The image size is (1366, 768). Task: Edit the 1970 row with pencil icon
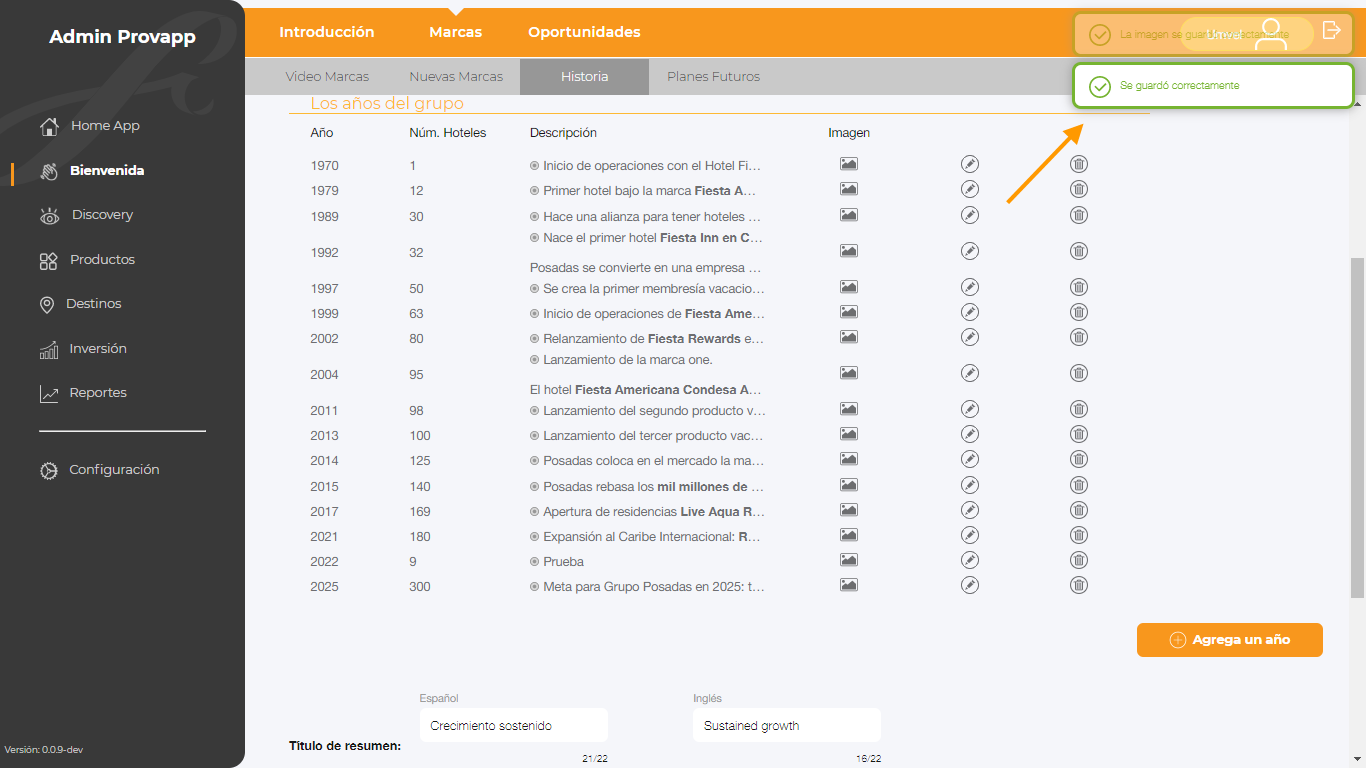[x=969, y=164]
